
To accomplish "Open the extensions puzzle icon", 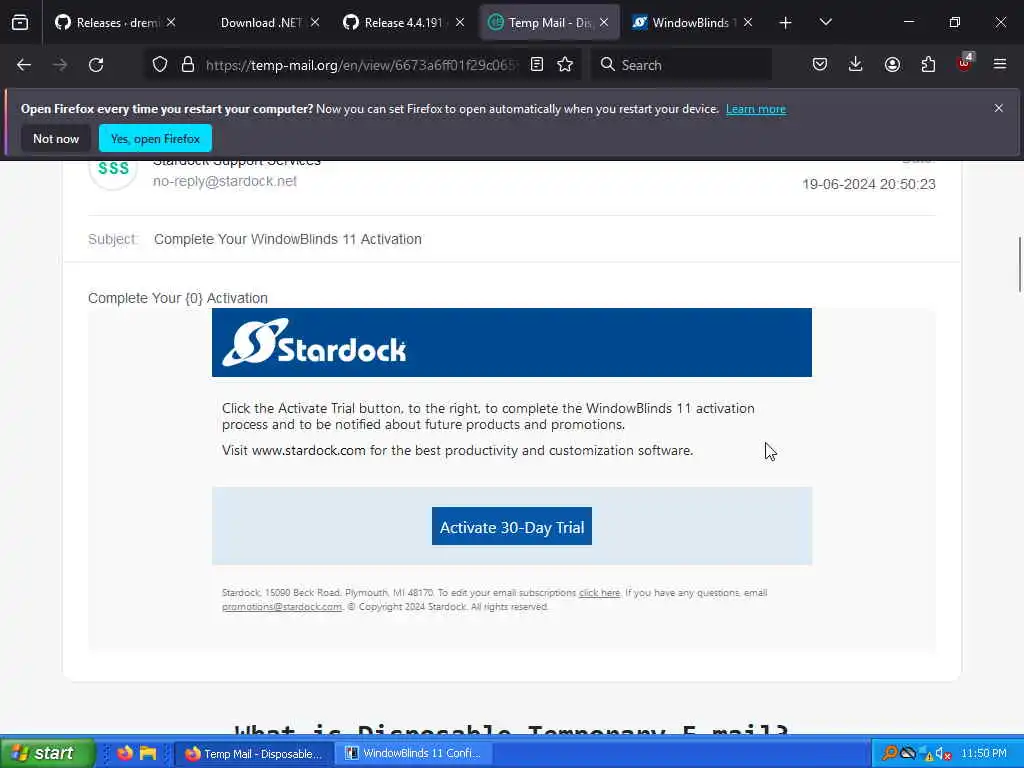I will (x=928, y=65).
